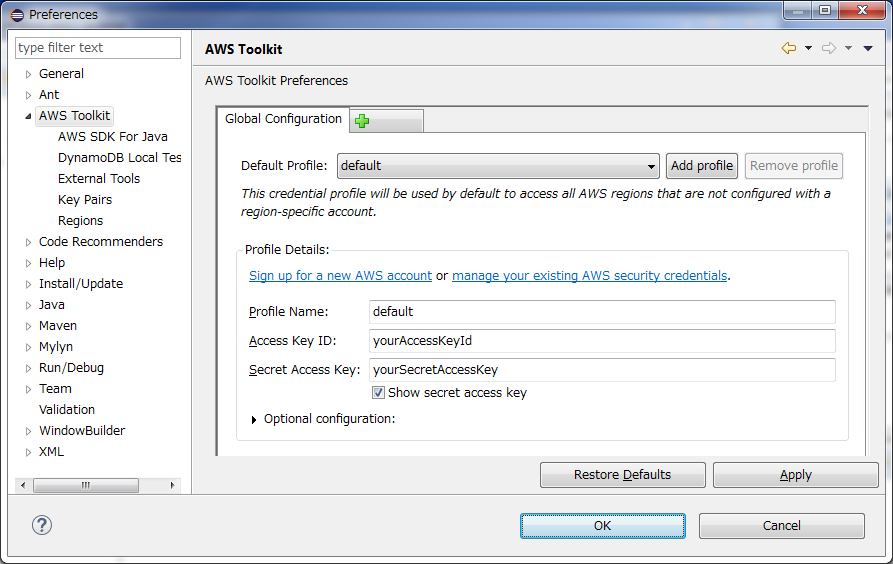Select the XML tree item label
Screen dimensions: 893x564
tap(51, 452)
